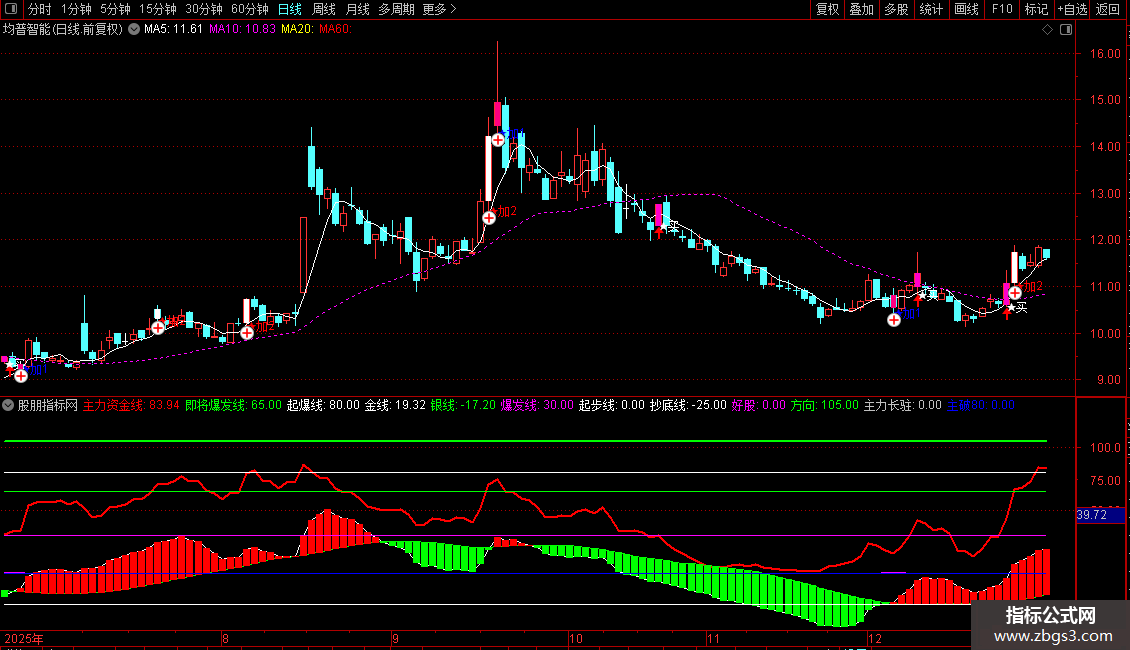Expand the 更多 periods menu

coord(439,10)
